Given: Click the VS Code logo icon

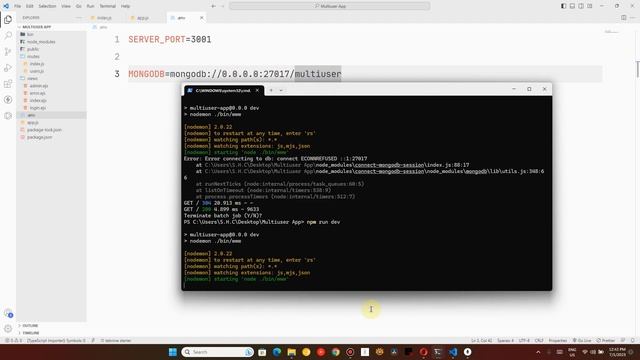Looking at the screenshot, I should (6, 6).
